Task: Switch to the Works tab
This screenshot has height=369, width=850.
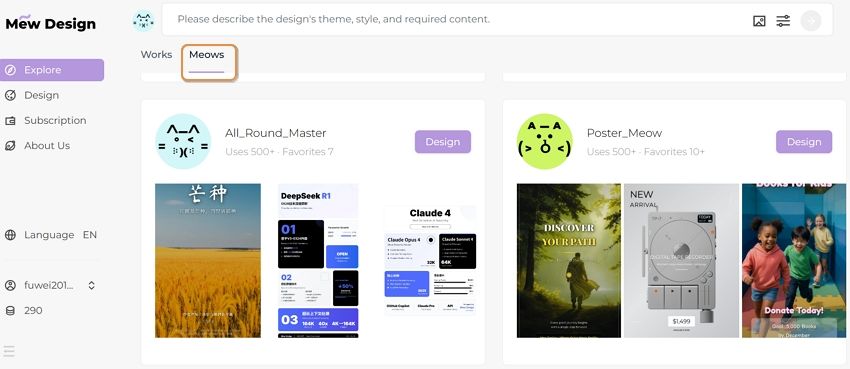Action: [156, 55]
